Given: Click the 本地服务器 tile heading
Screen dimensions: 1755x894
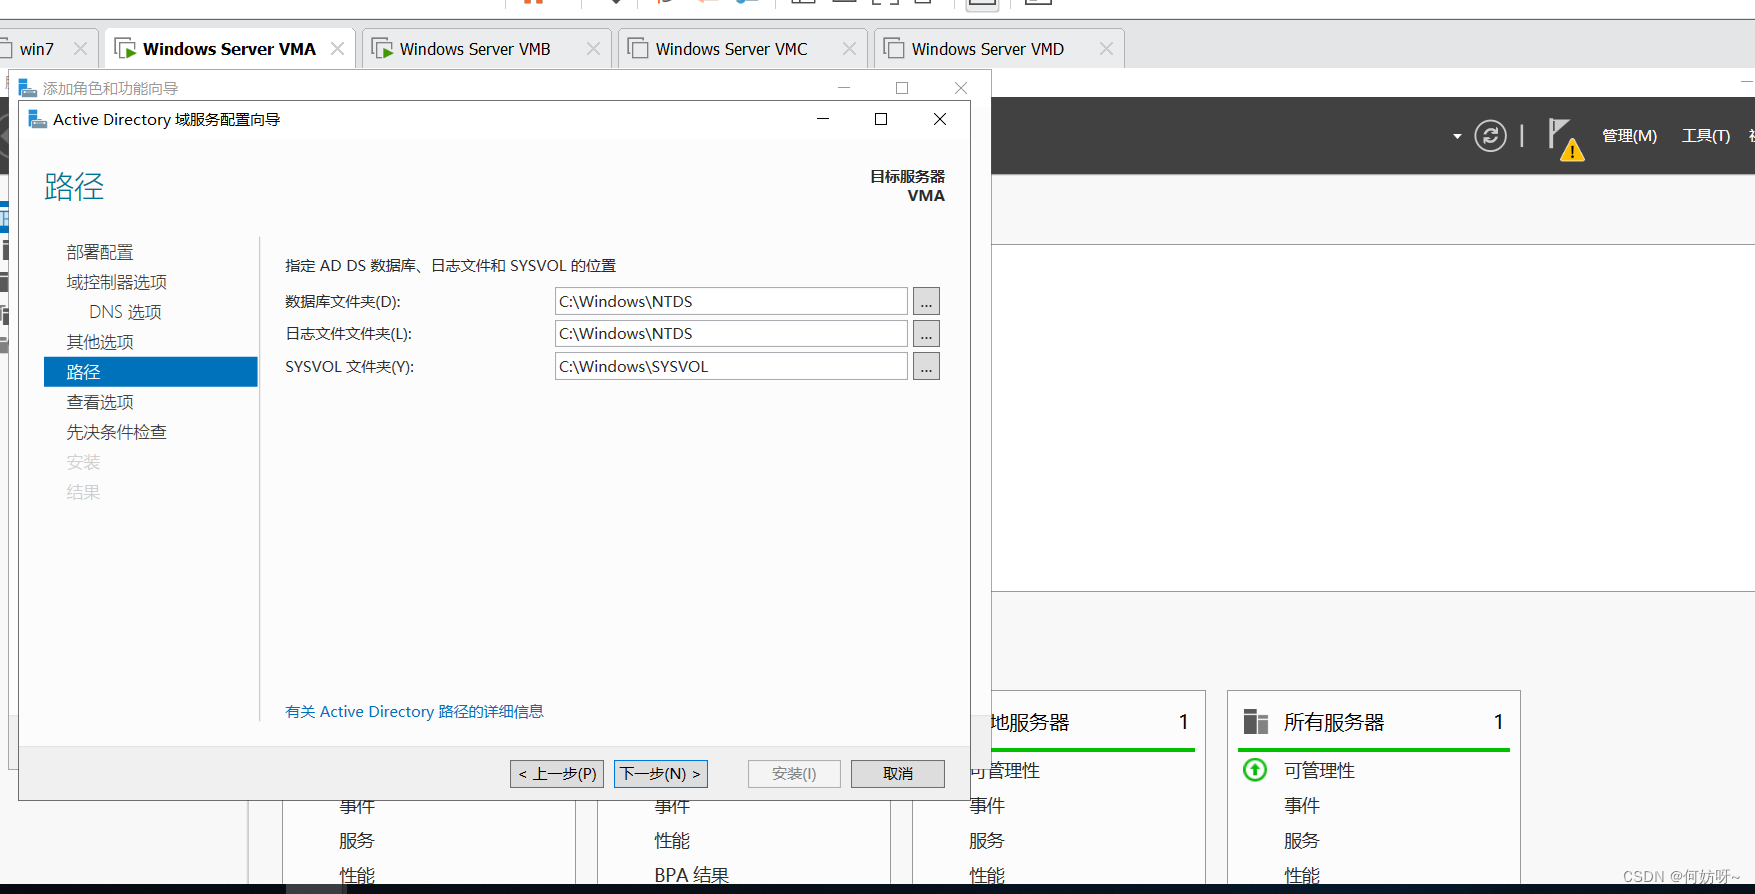Looking at the screenshot, I should pos(1030,722).
